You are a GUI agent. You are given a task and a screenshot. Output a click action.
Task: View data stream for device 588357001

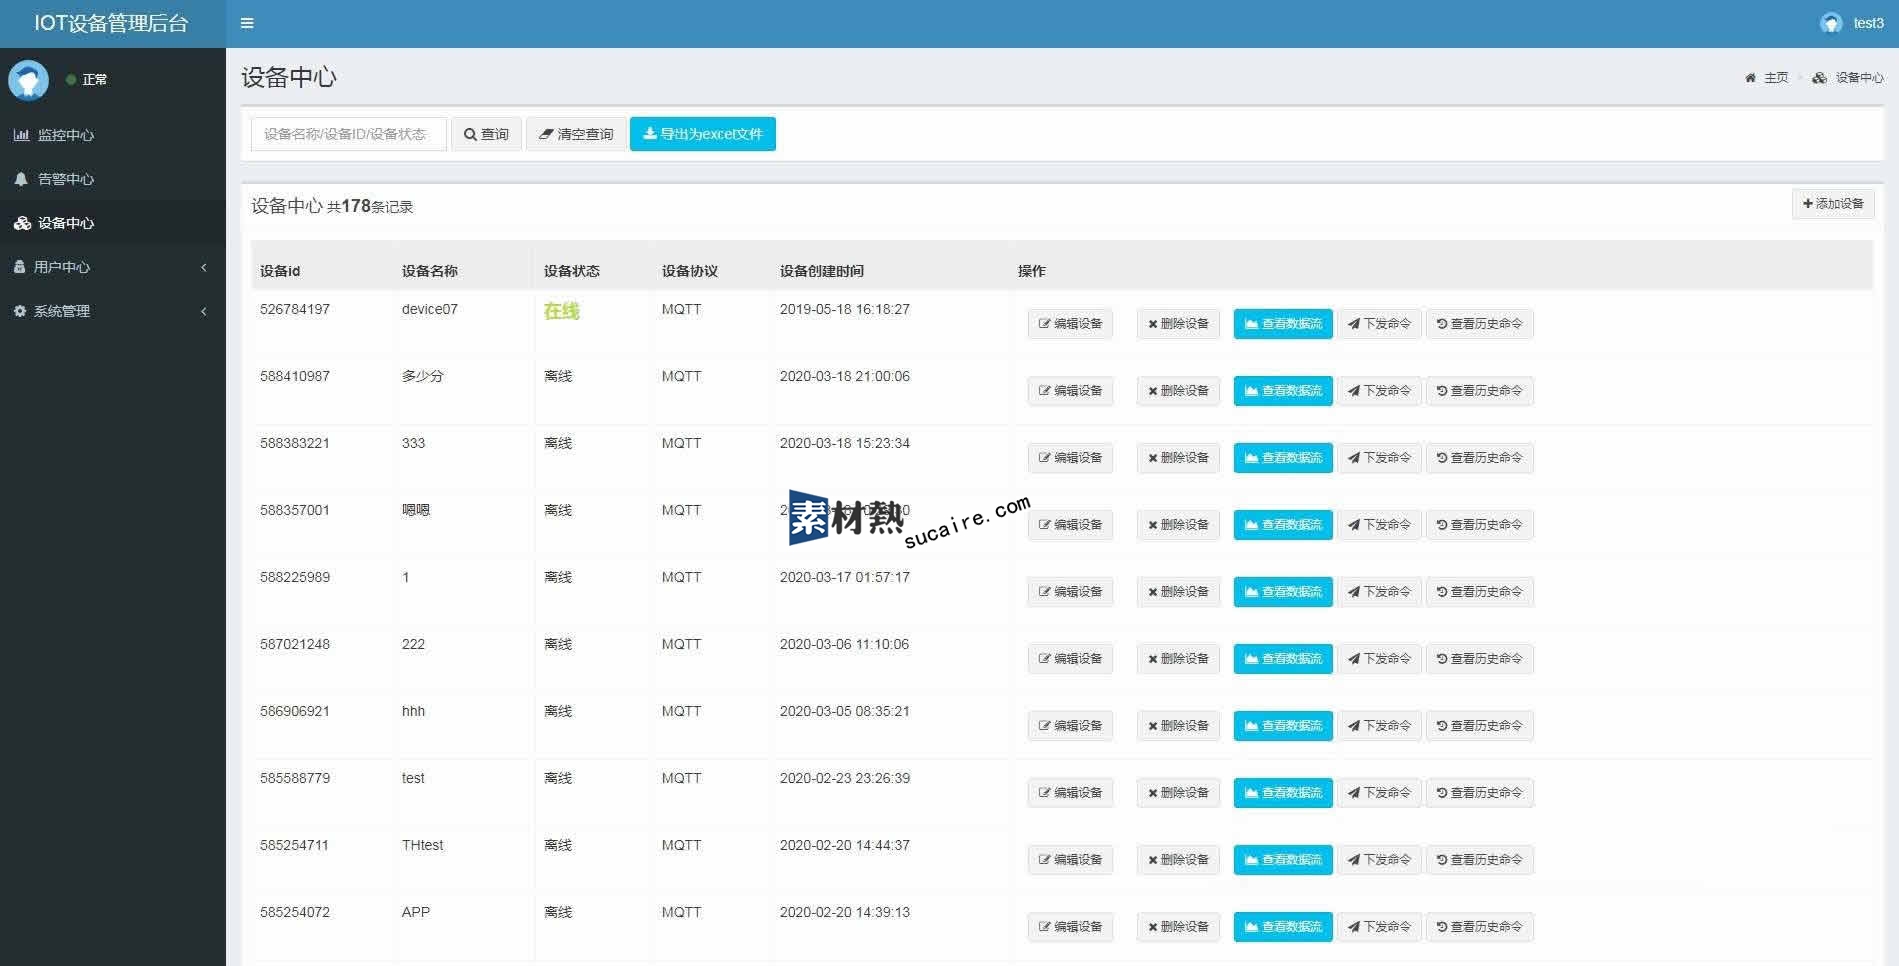point(1283,525)
